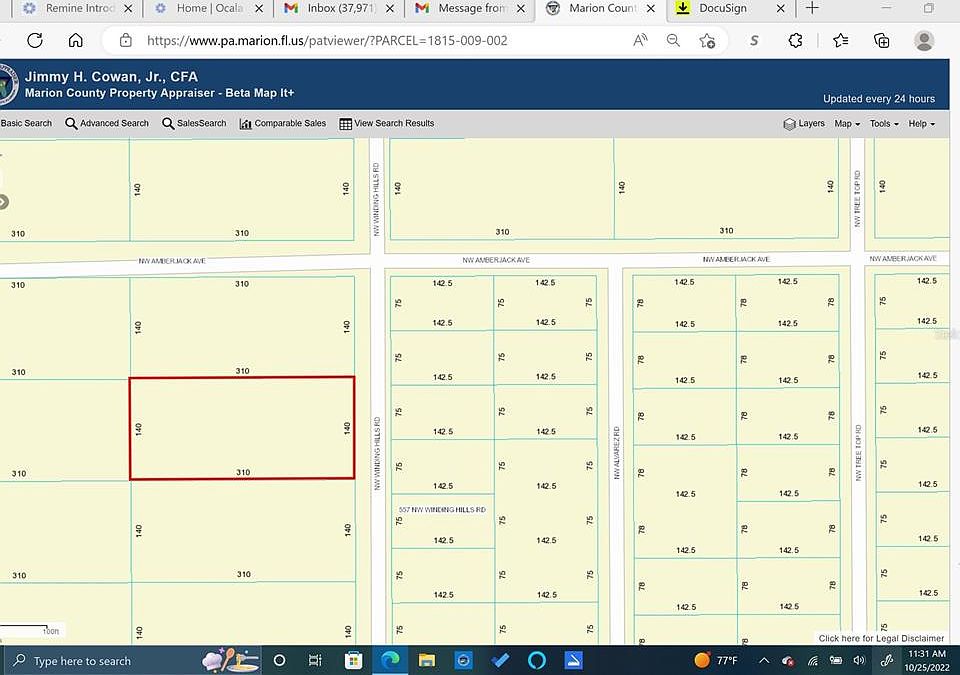Open the Advanced Search tool

[107, 123]
